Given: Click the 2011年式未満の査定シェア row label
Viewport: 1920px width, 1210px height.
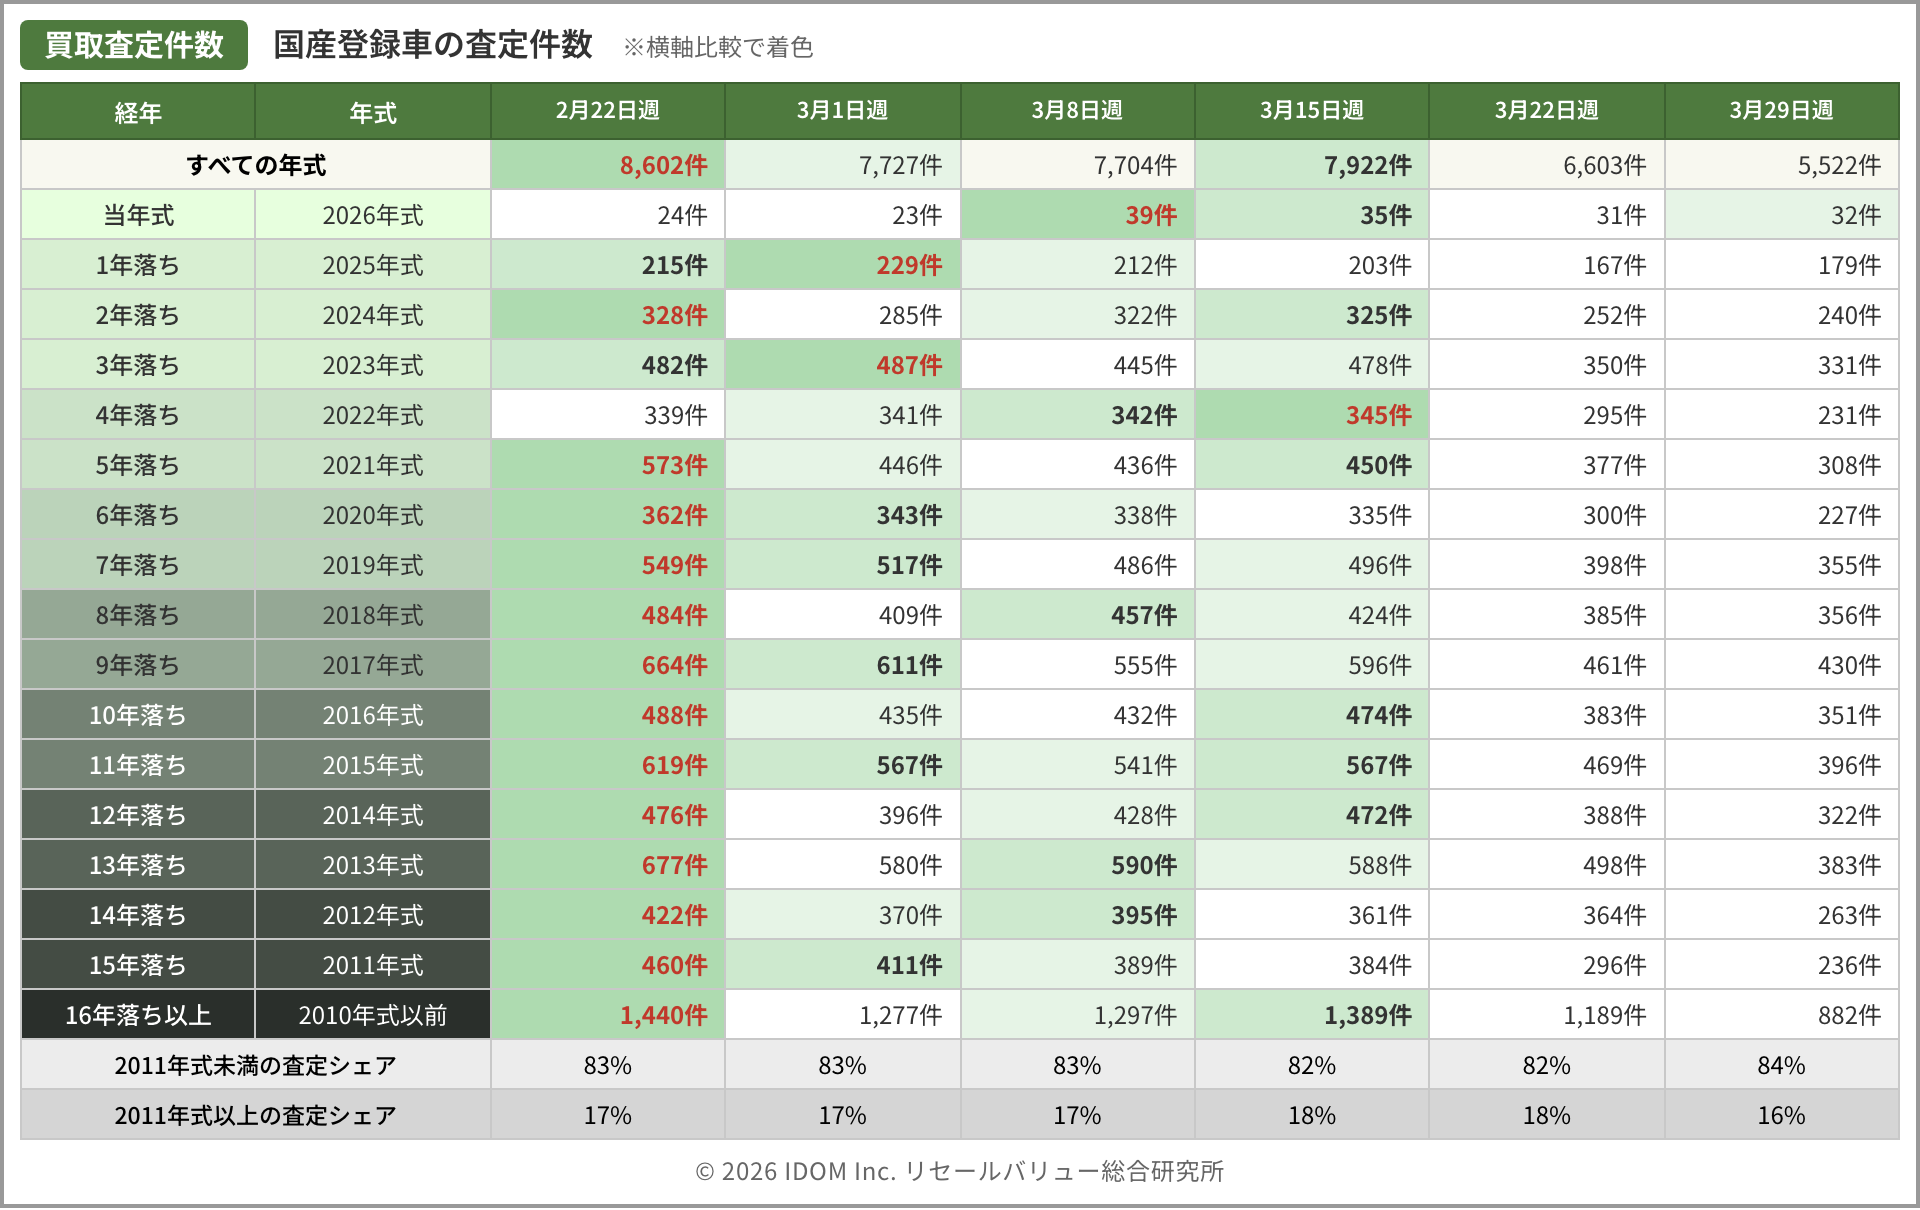Looking at the screenshot, I should (x=256, y=1065).
